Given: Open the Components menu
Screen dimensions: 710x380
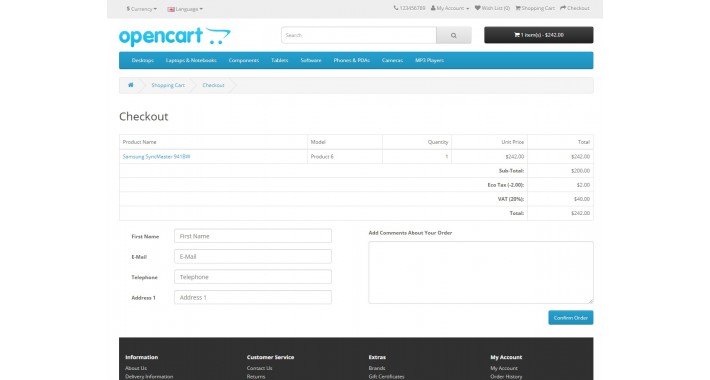Looking at the screenshot, I should 244,60.
